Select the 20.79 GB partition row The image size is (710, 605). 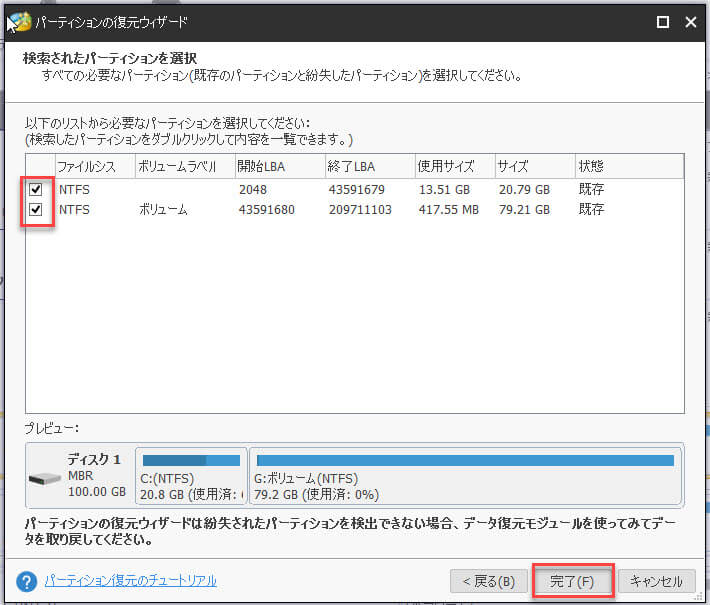point(350,189)
